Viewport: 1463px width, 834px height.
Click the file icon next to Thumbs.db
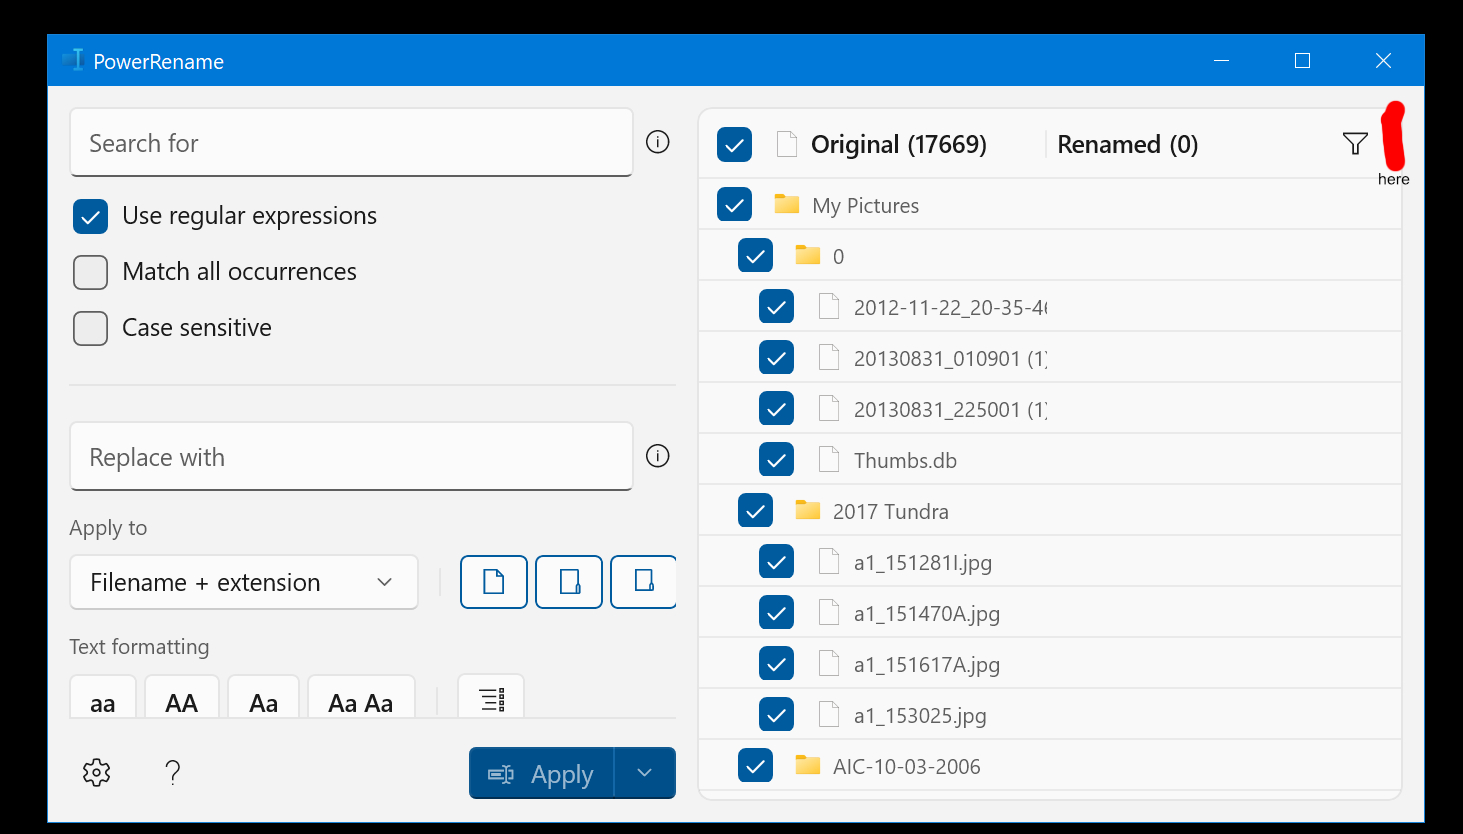[x=828, y=459]
